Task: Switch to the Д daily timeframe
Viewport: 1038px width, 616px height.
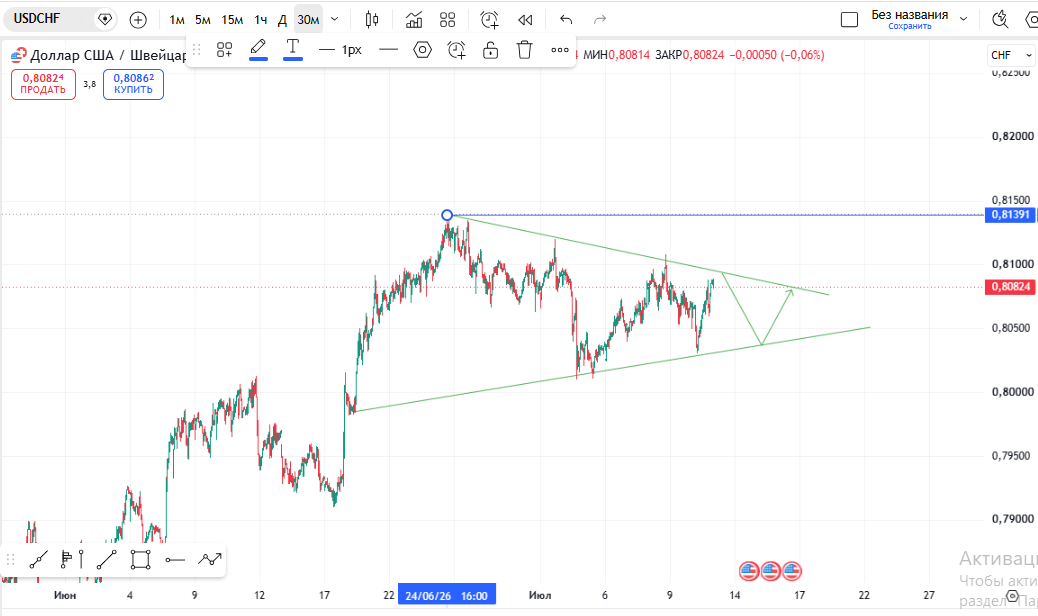Action: [282, 20]
